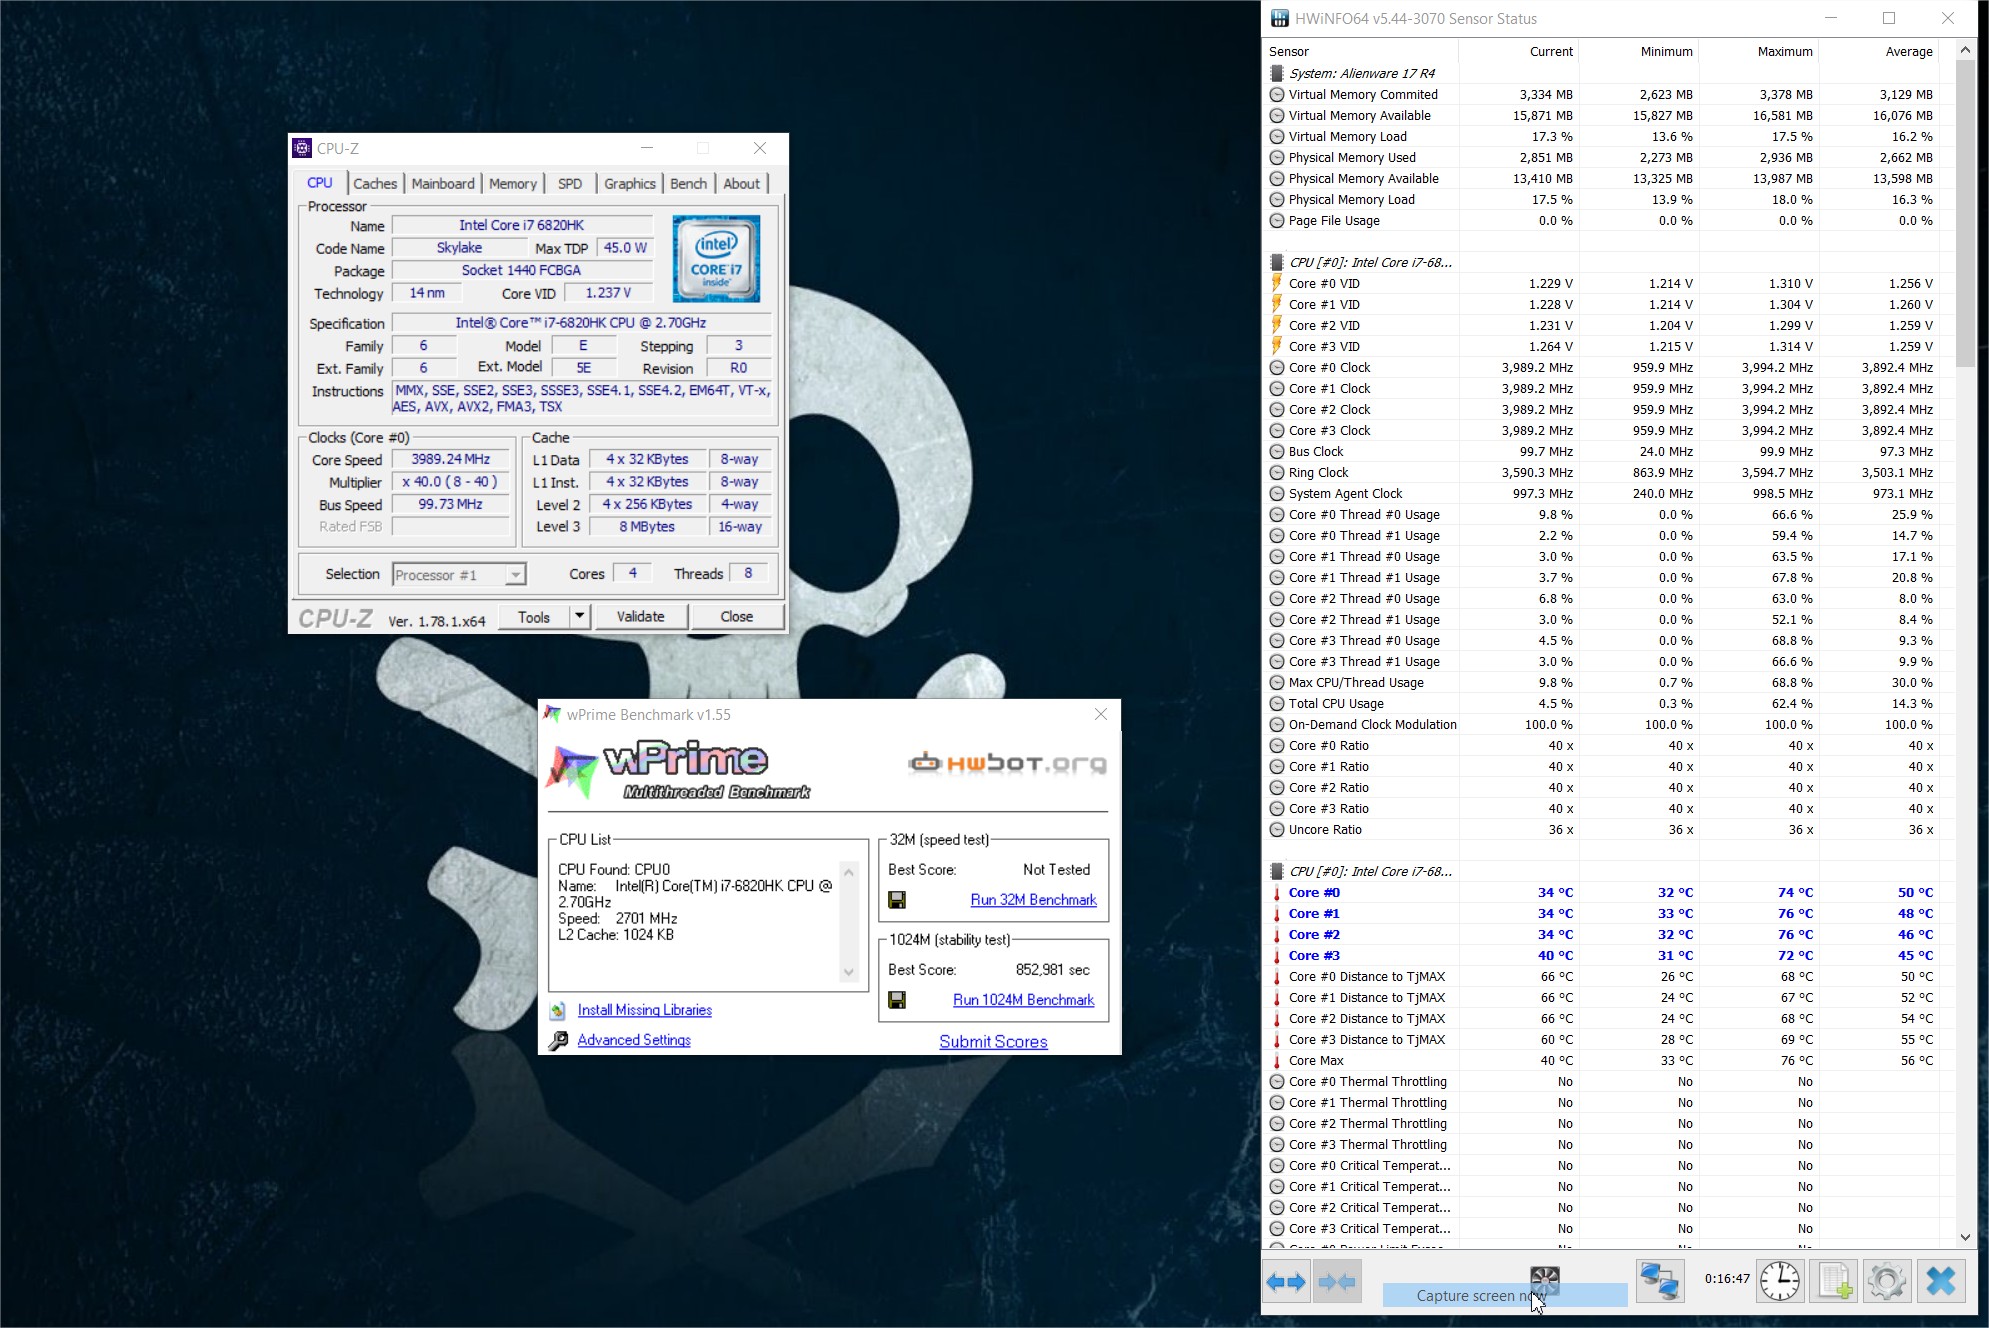Viewport: 1989px width, 1328px height.
Task: Click the Multiplier value in CPU-Z
Action: pos(451,482)
